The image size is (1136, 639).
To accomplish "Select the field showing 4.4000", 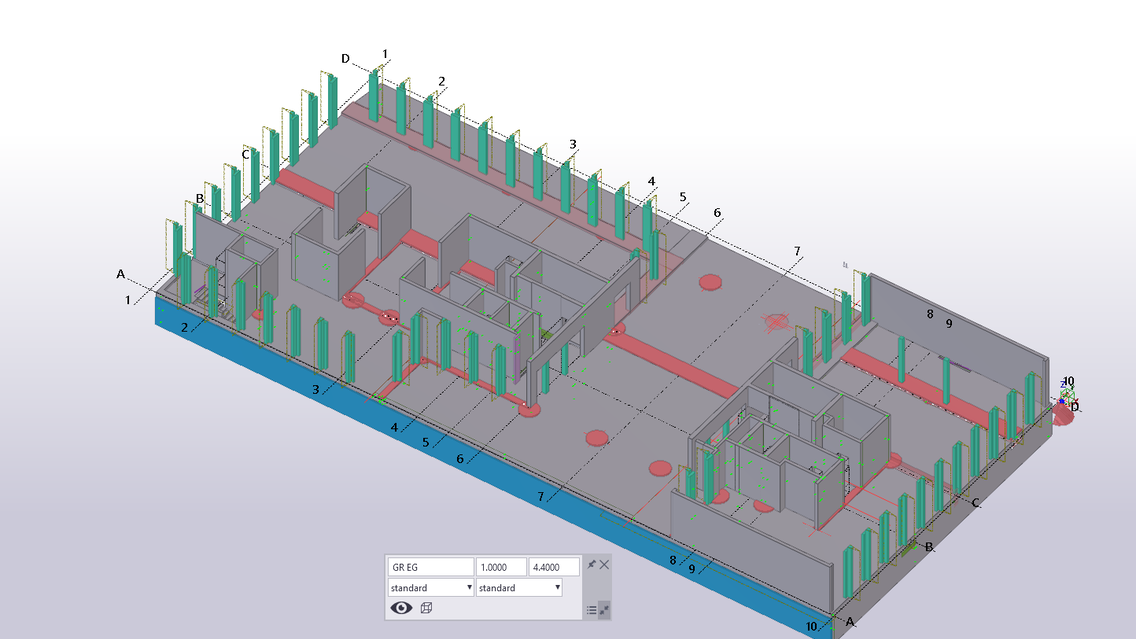I will pos(554,567).
